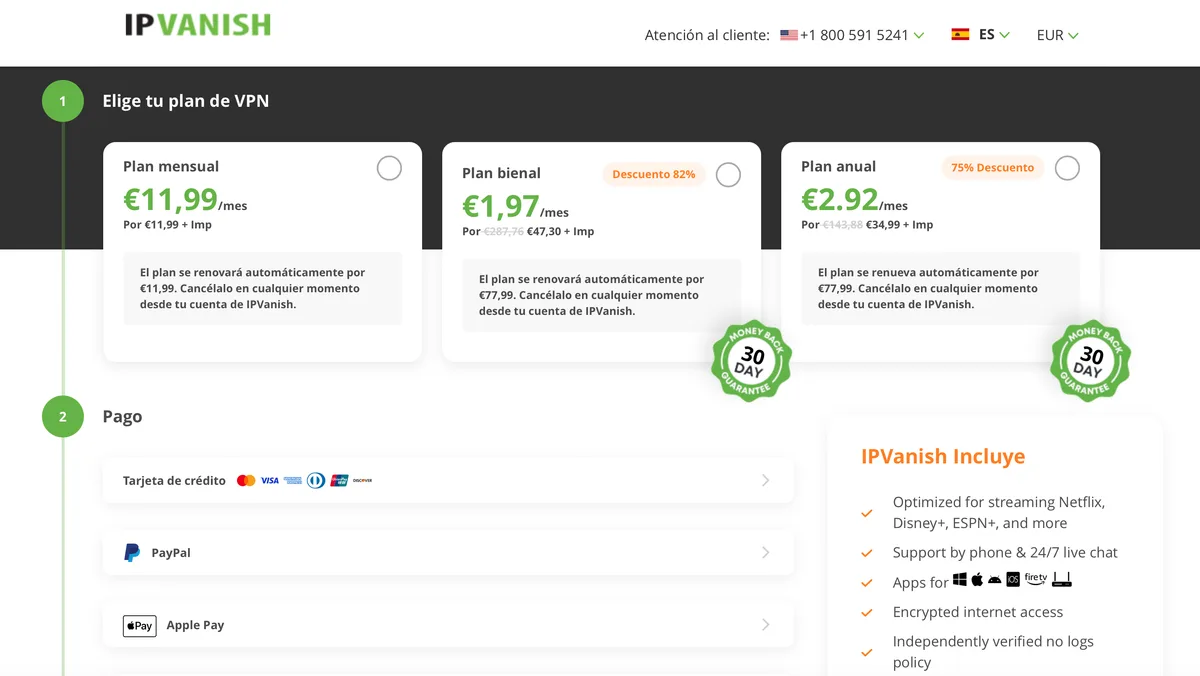Screen dimensions: 1200x676
Task: Click the UnionPay card icon
Action: [339, 481]
